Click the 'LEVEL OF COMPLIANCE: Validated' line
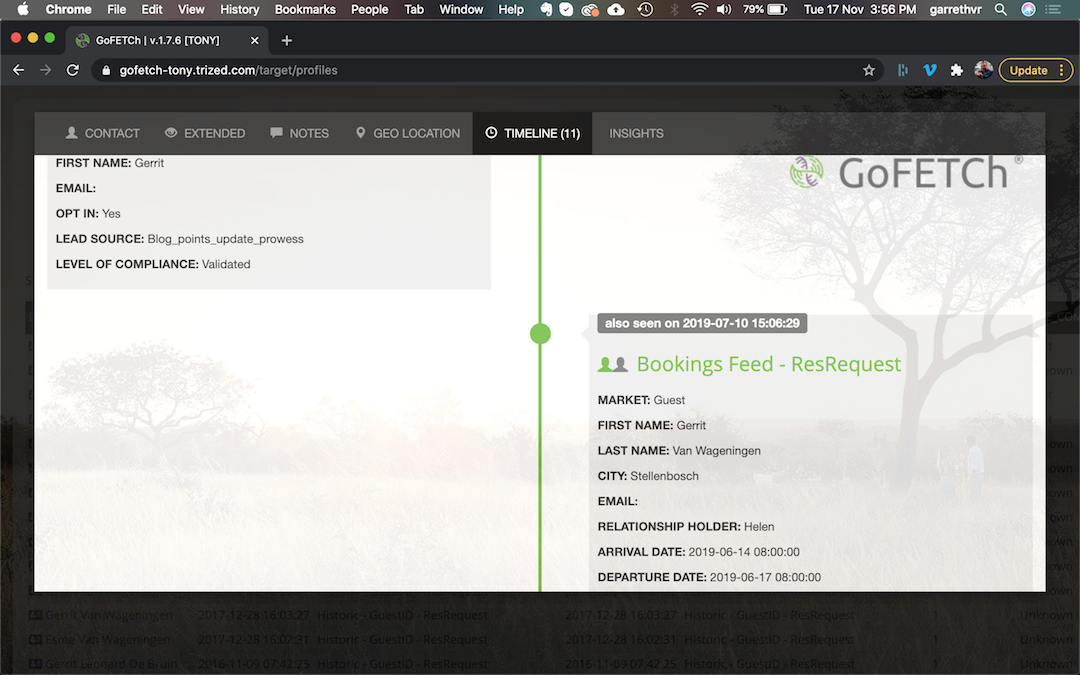This screenshot has width=1080, height=675. 153,264
